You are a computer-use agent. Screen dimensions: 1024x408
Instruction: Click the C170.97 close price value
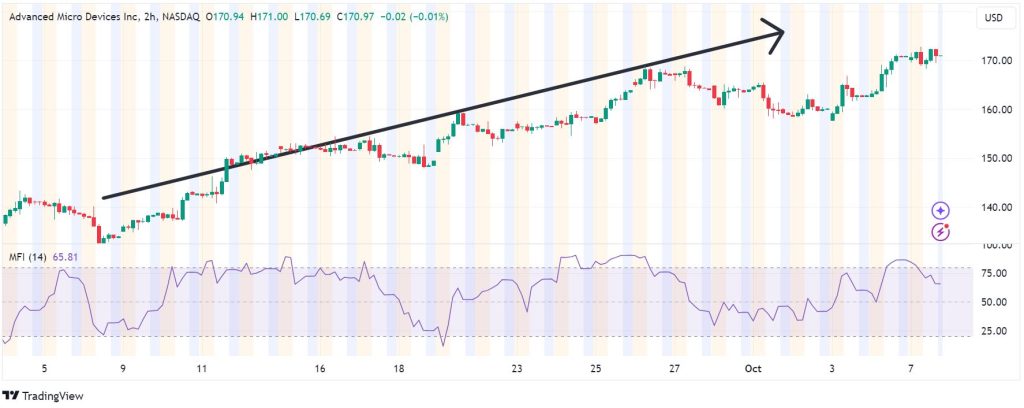tap(356, 17)
